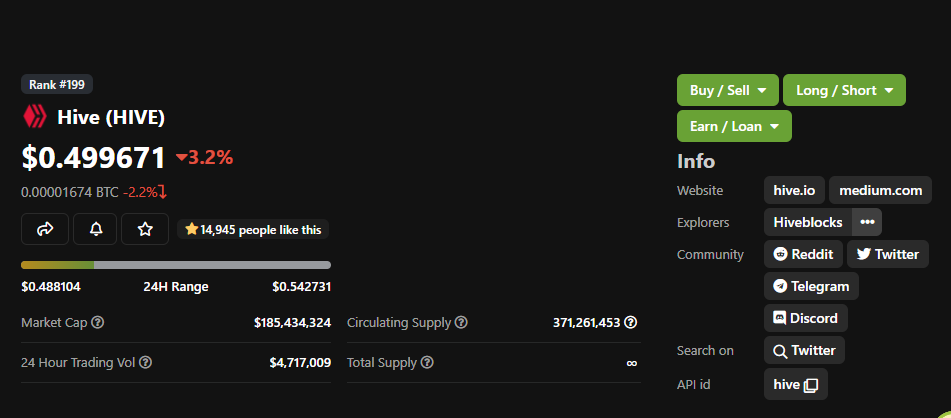This screenshot has width=951, height=418.
Task: Click the red Hive logo icon
Action: pos(35,116)
